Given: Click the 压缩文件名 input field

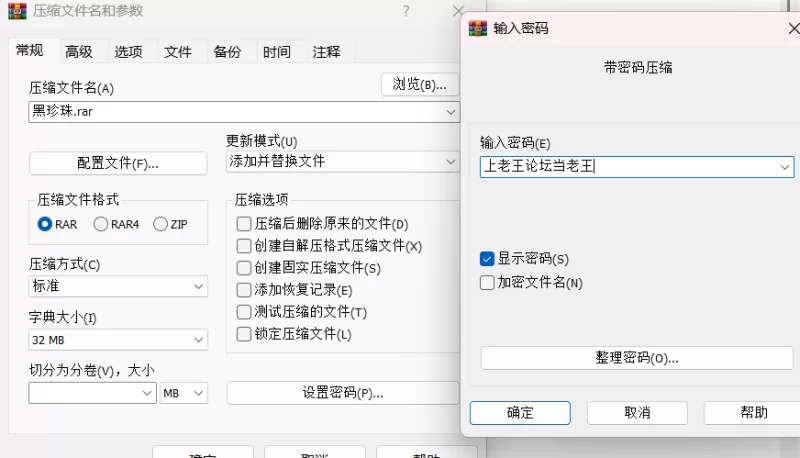Looking at the screenshot, I should point(244,112).
